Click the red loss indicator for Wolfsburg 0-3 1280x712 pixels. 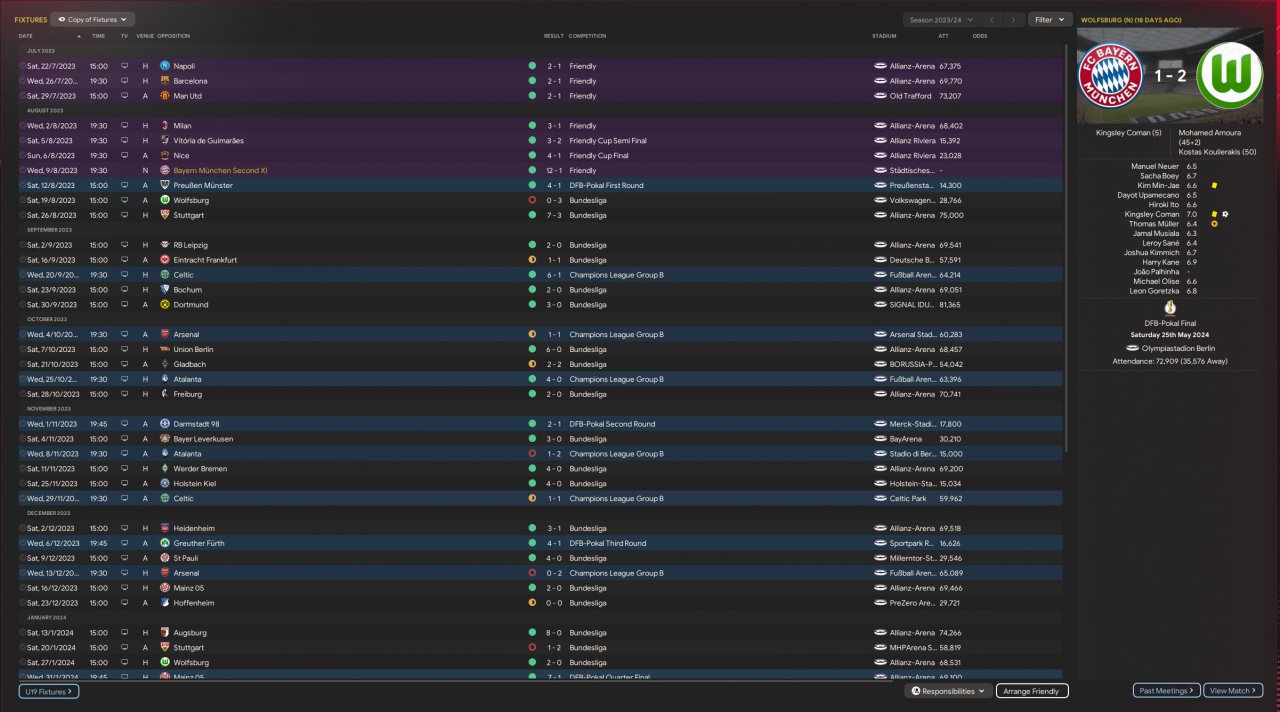(x=532, y=200)
